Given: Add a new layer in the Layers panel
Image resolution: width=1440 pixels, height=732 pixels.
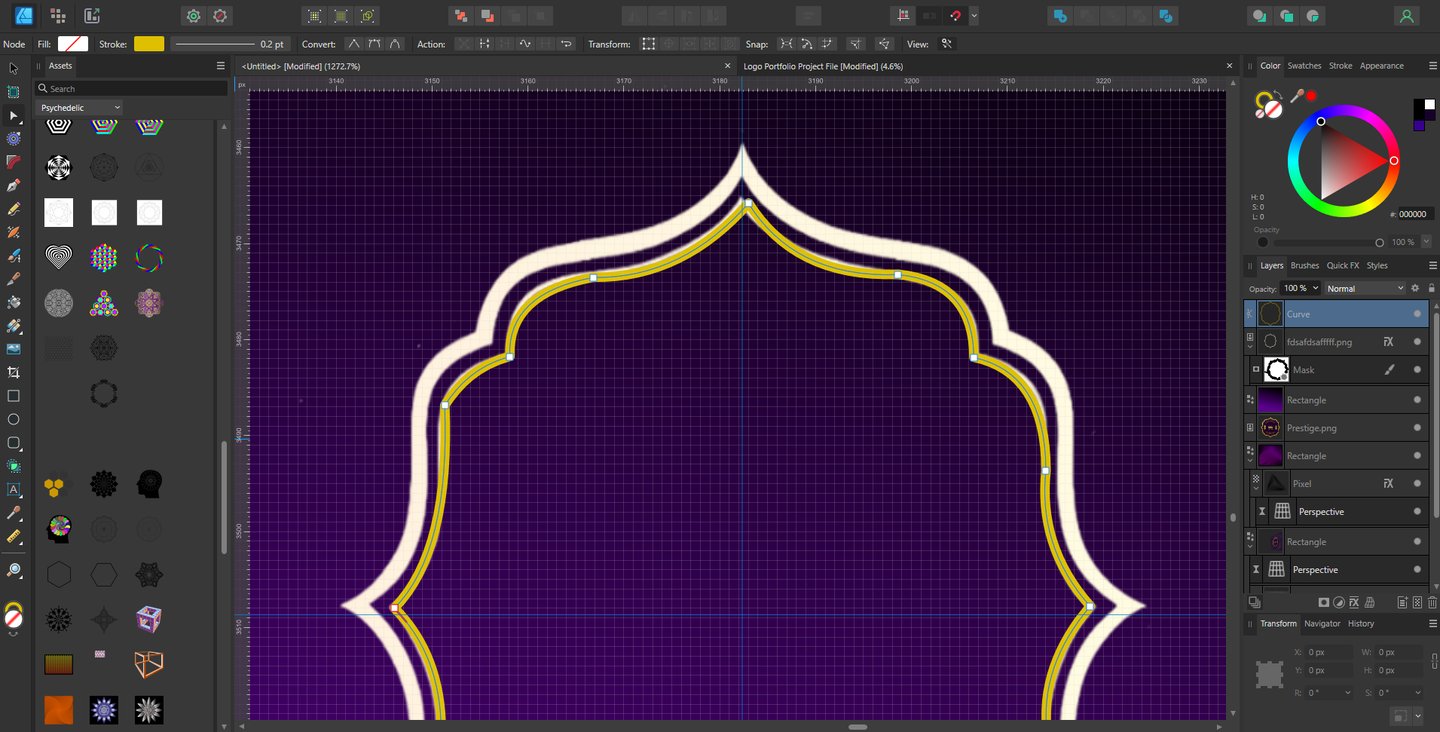Looking at the screenshot, I should (1402, 602).
